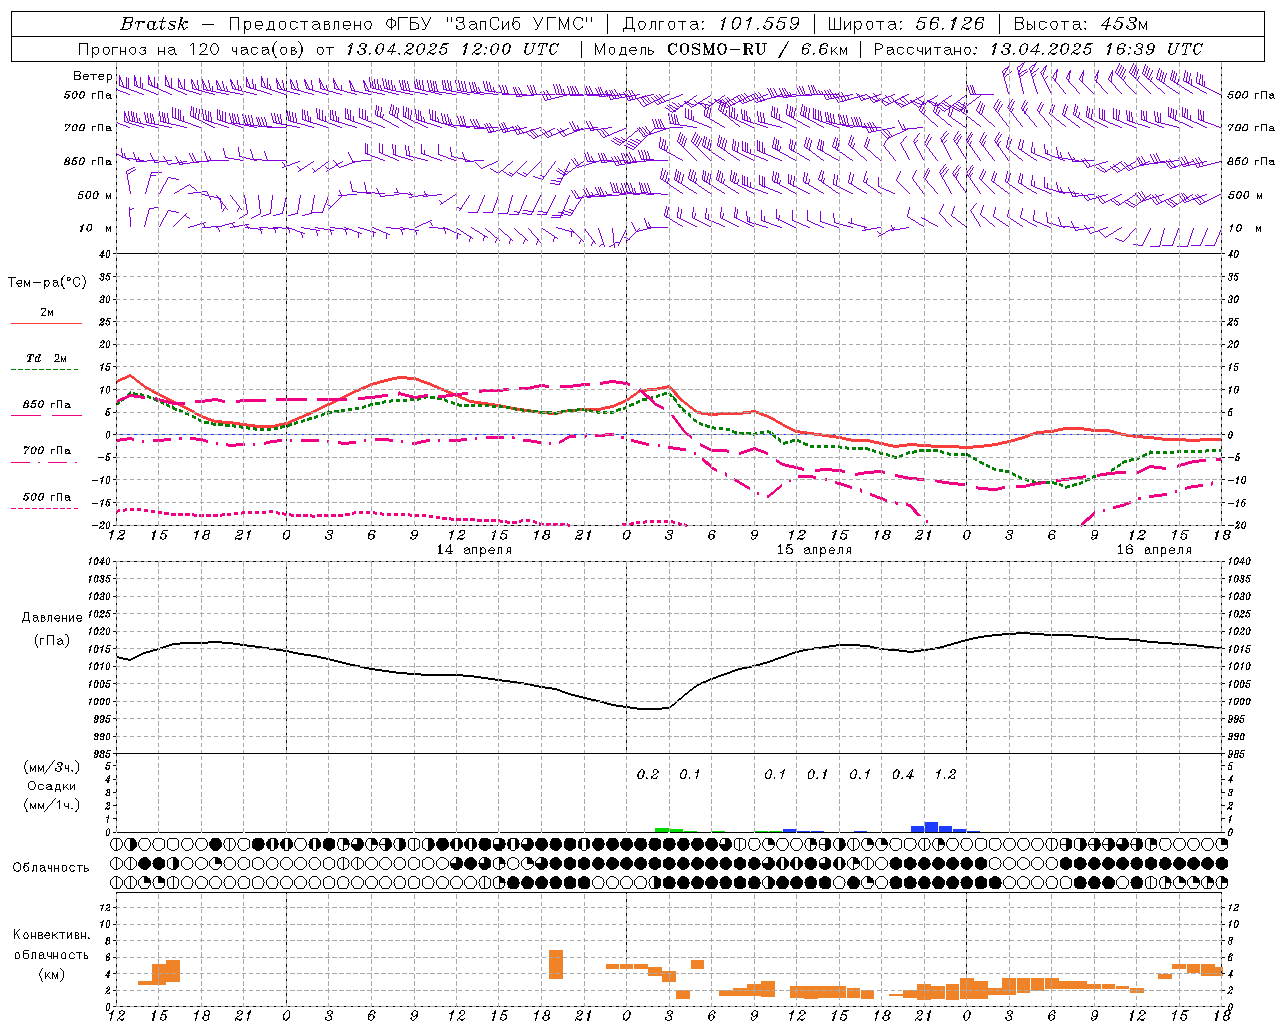Click the (км) units label

(52, 974)
